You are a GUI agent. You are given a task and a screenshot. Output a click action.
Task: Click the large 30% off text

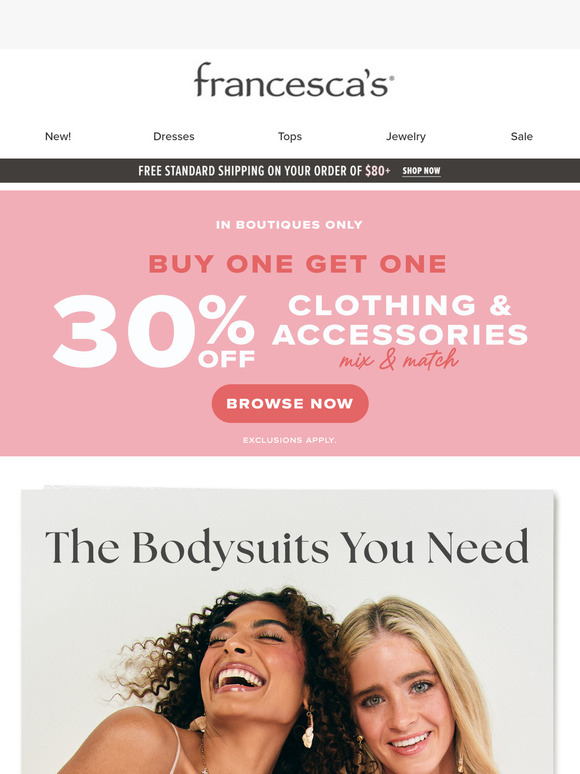pos(154,331)
